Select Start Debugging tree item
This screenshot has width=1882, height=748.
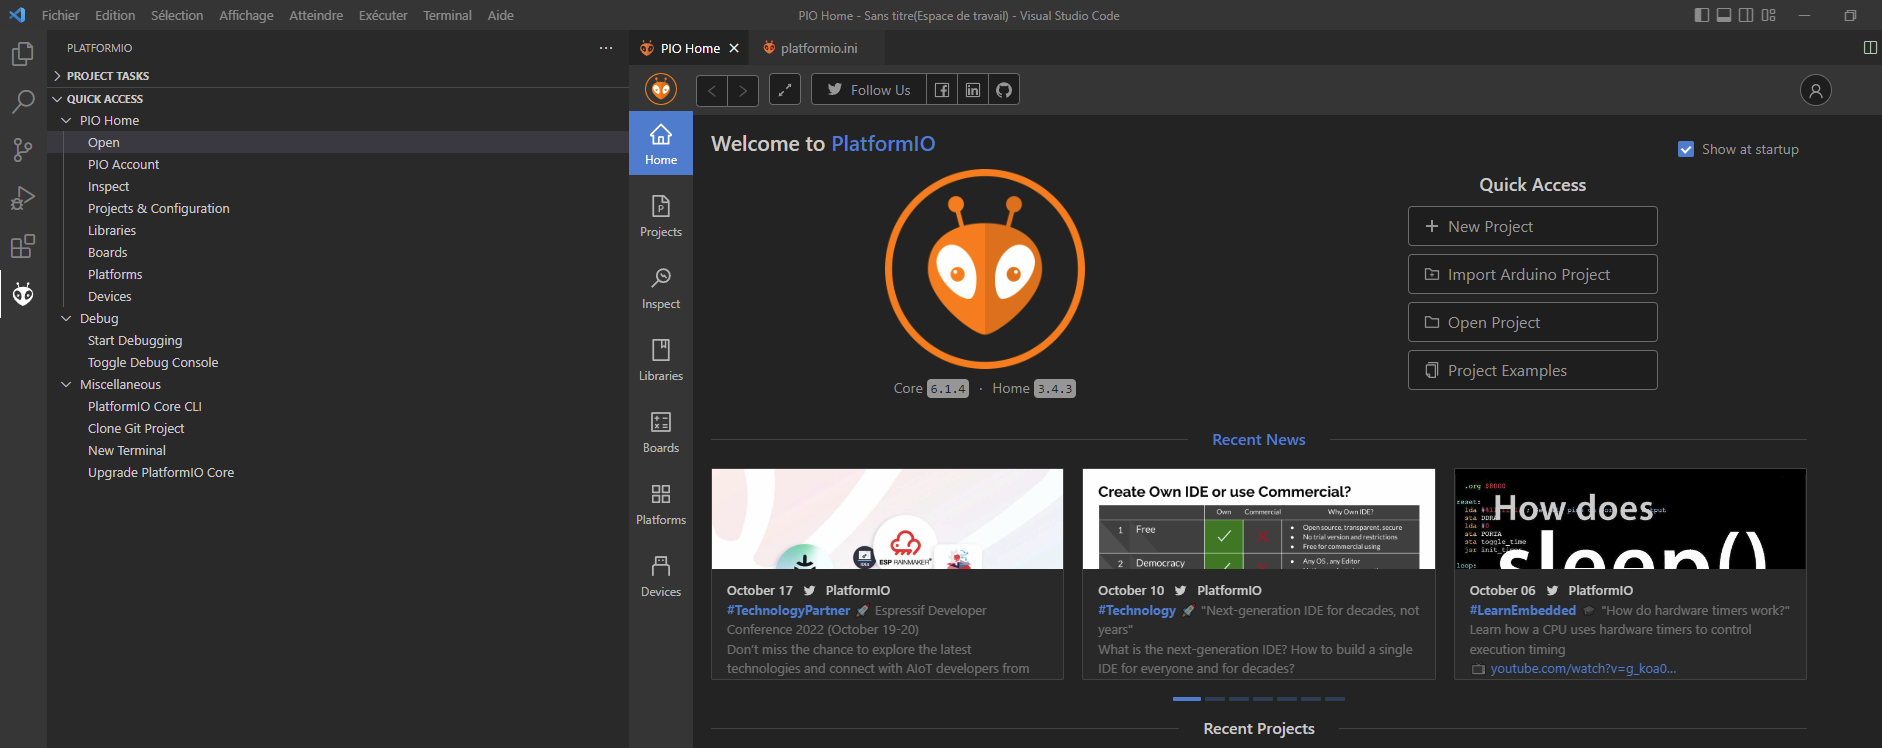[x=135, y=340]
